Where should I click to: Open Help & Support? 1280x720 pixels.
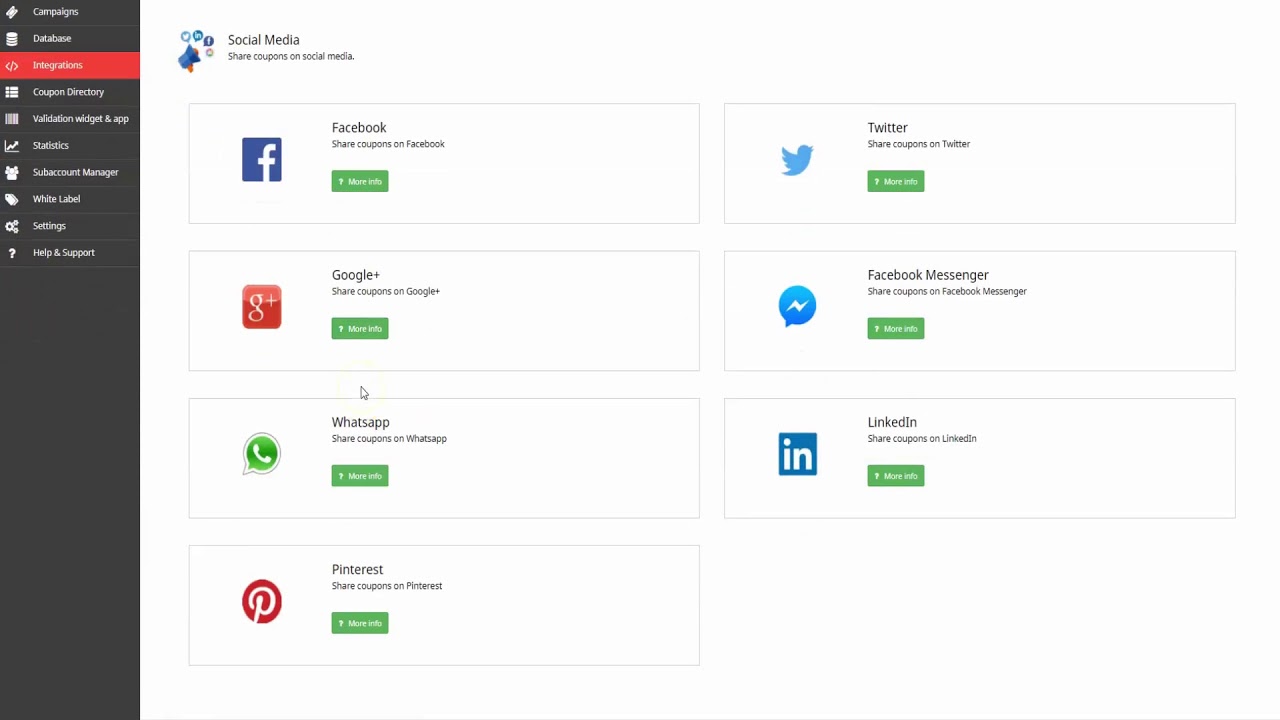[x=70, y=252]
